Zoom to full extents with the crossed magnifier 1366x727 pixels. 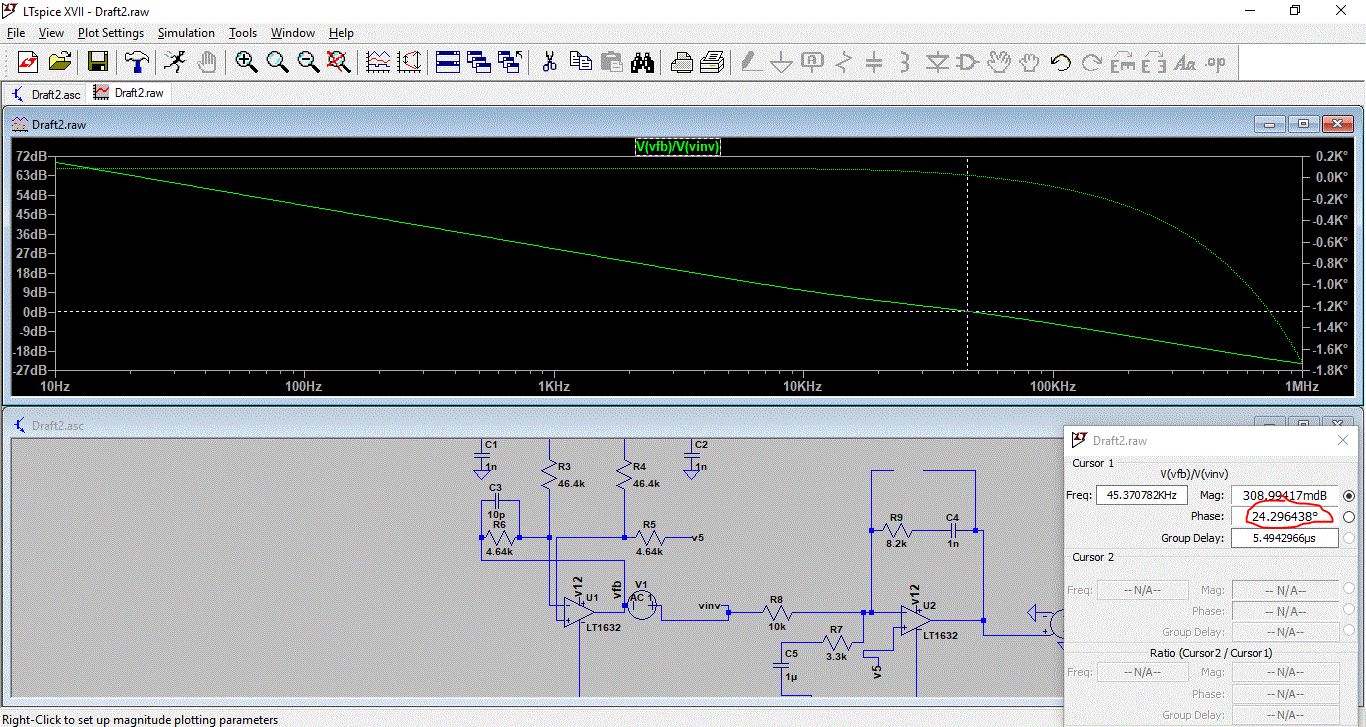[x=339, y=62]
